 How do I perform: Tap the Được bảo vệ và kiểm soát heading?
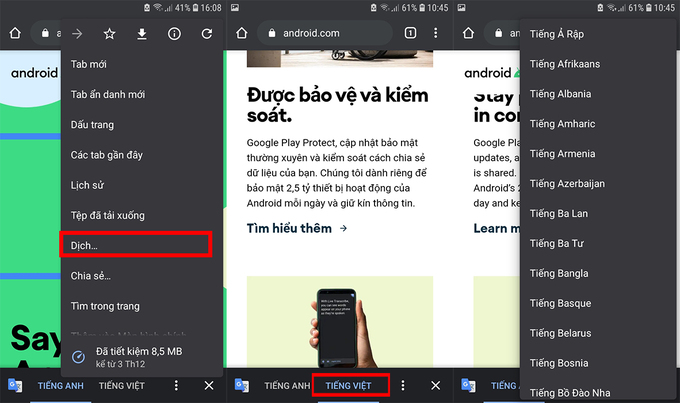tap(337, 105)
